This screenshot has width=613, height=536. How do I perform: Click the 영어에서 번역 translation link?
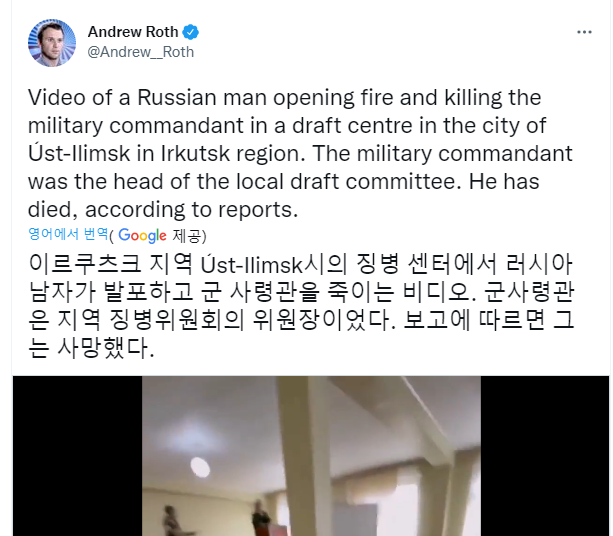pos(68,234)
